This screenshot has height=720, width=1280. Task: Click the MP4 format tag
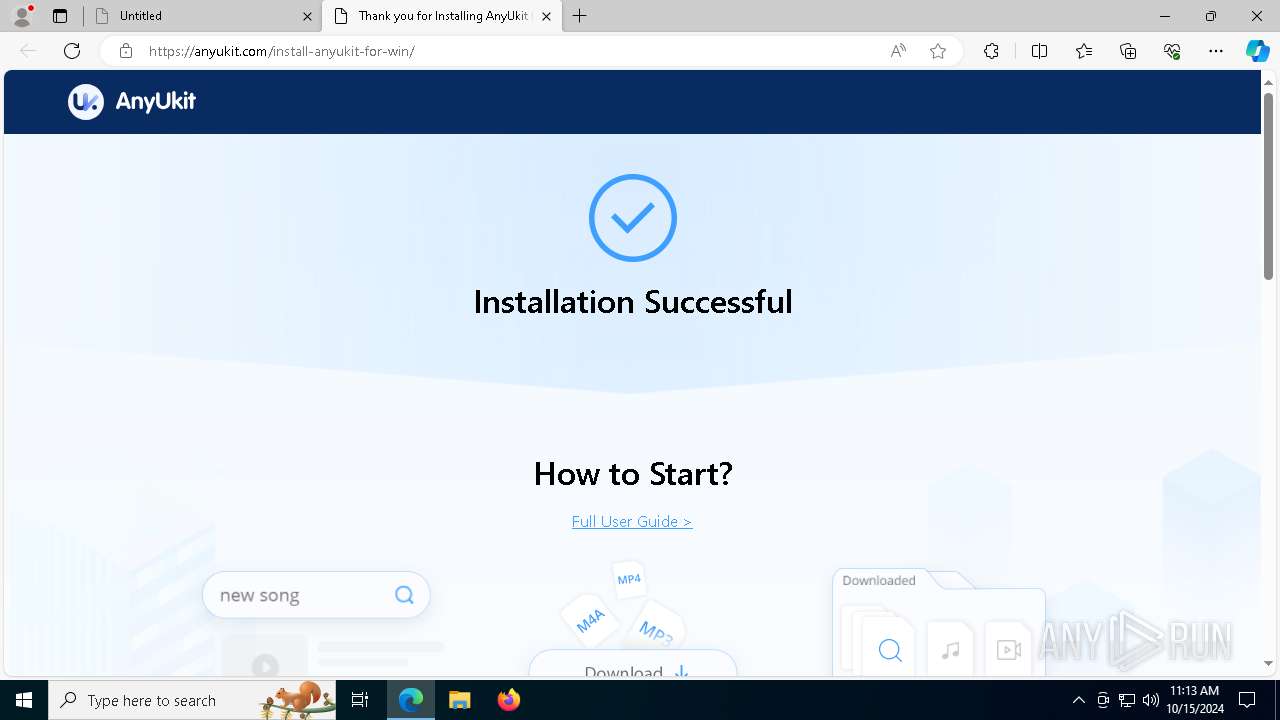pos(629,579)
